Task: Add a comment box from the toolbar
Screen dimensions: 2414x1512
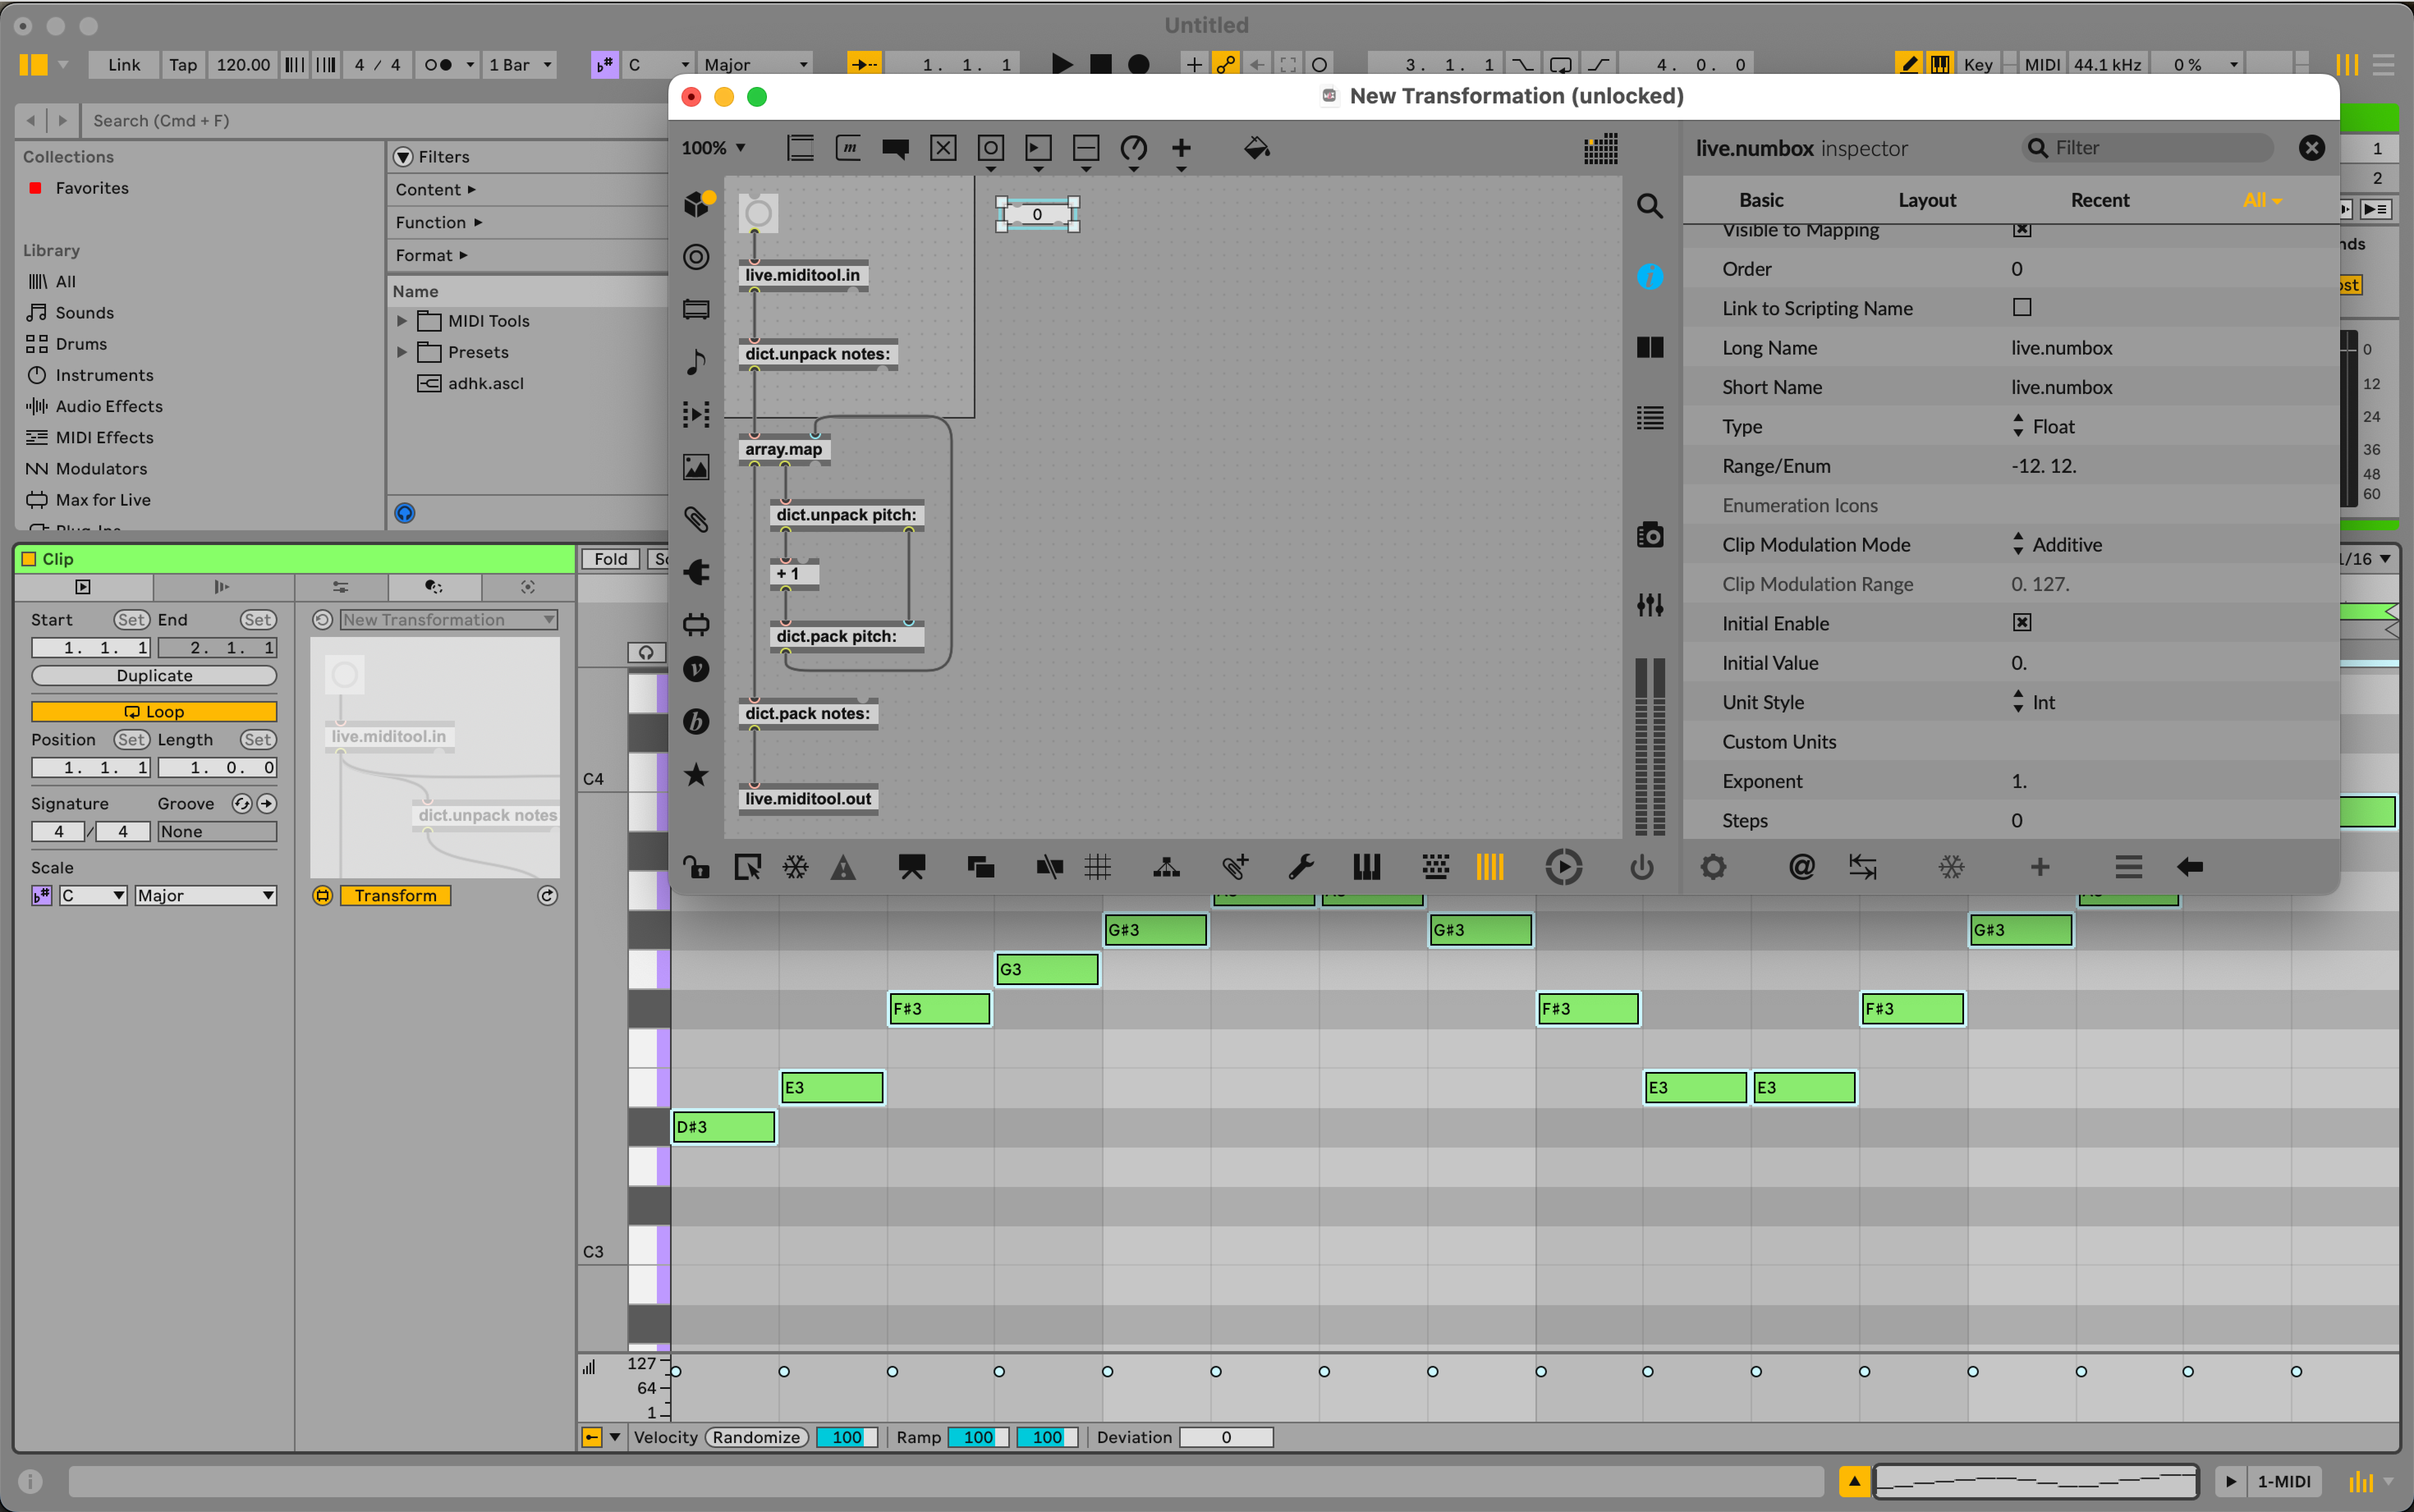Action: [895, 148]
